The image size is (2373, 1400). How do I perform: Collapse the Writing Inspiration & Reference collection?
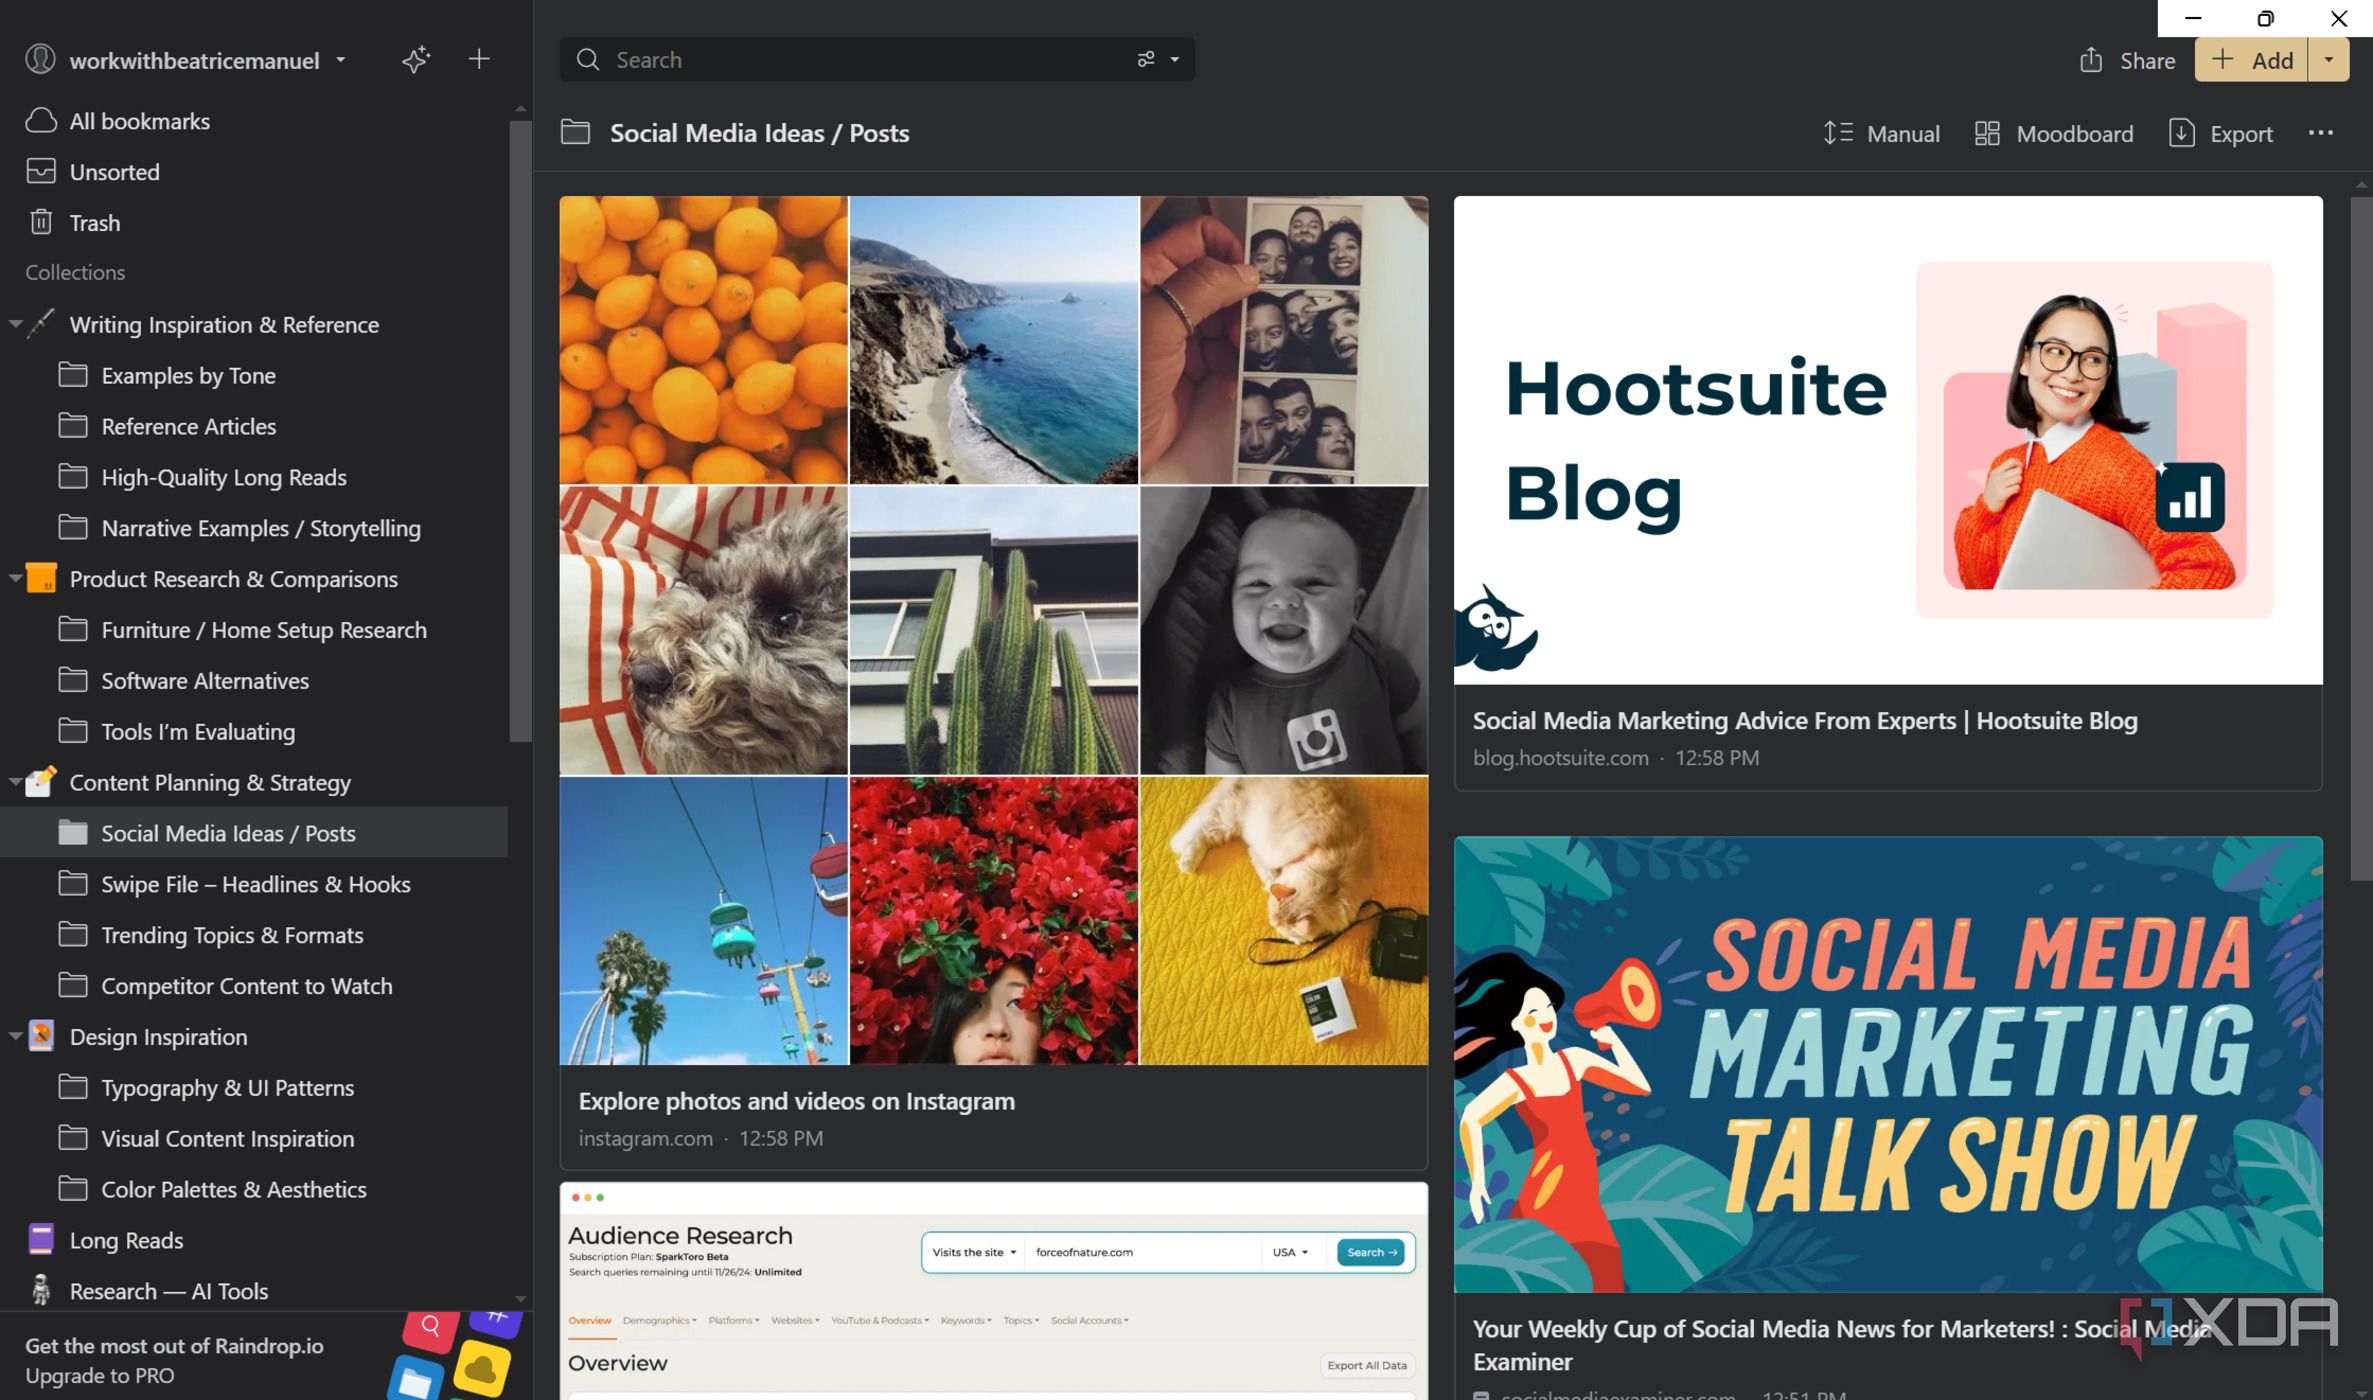tap(15, 324)
